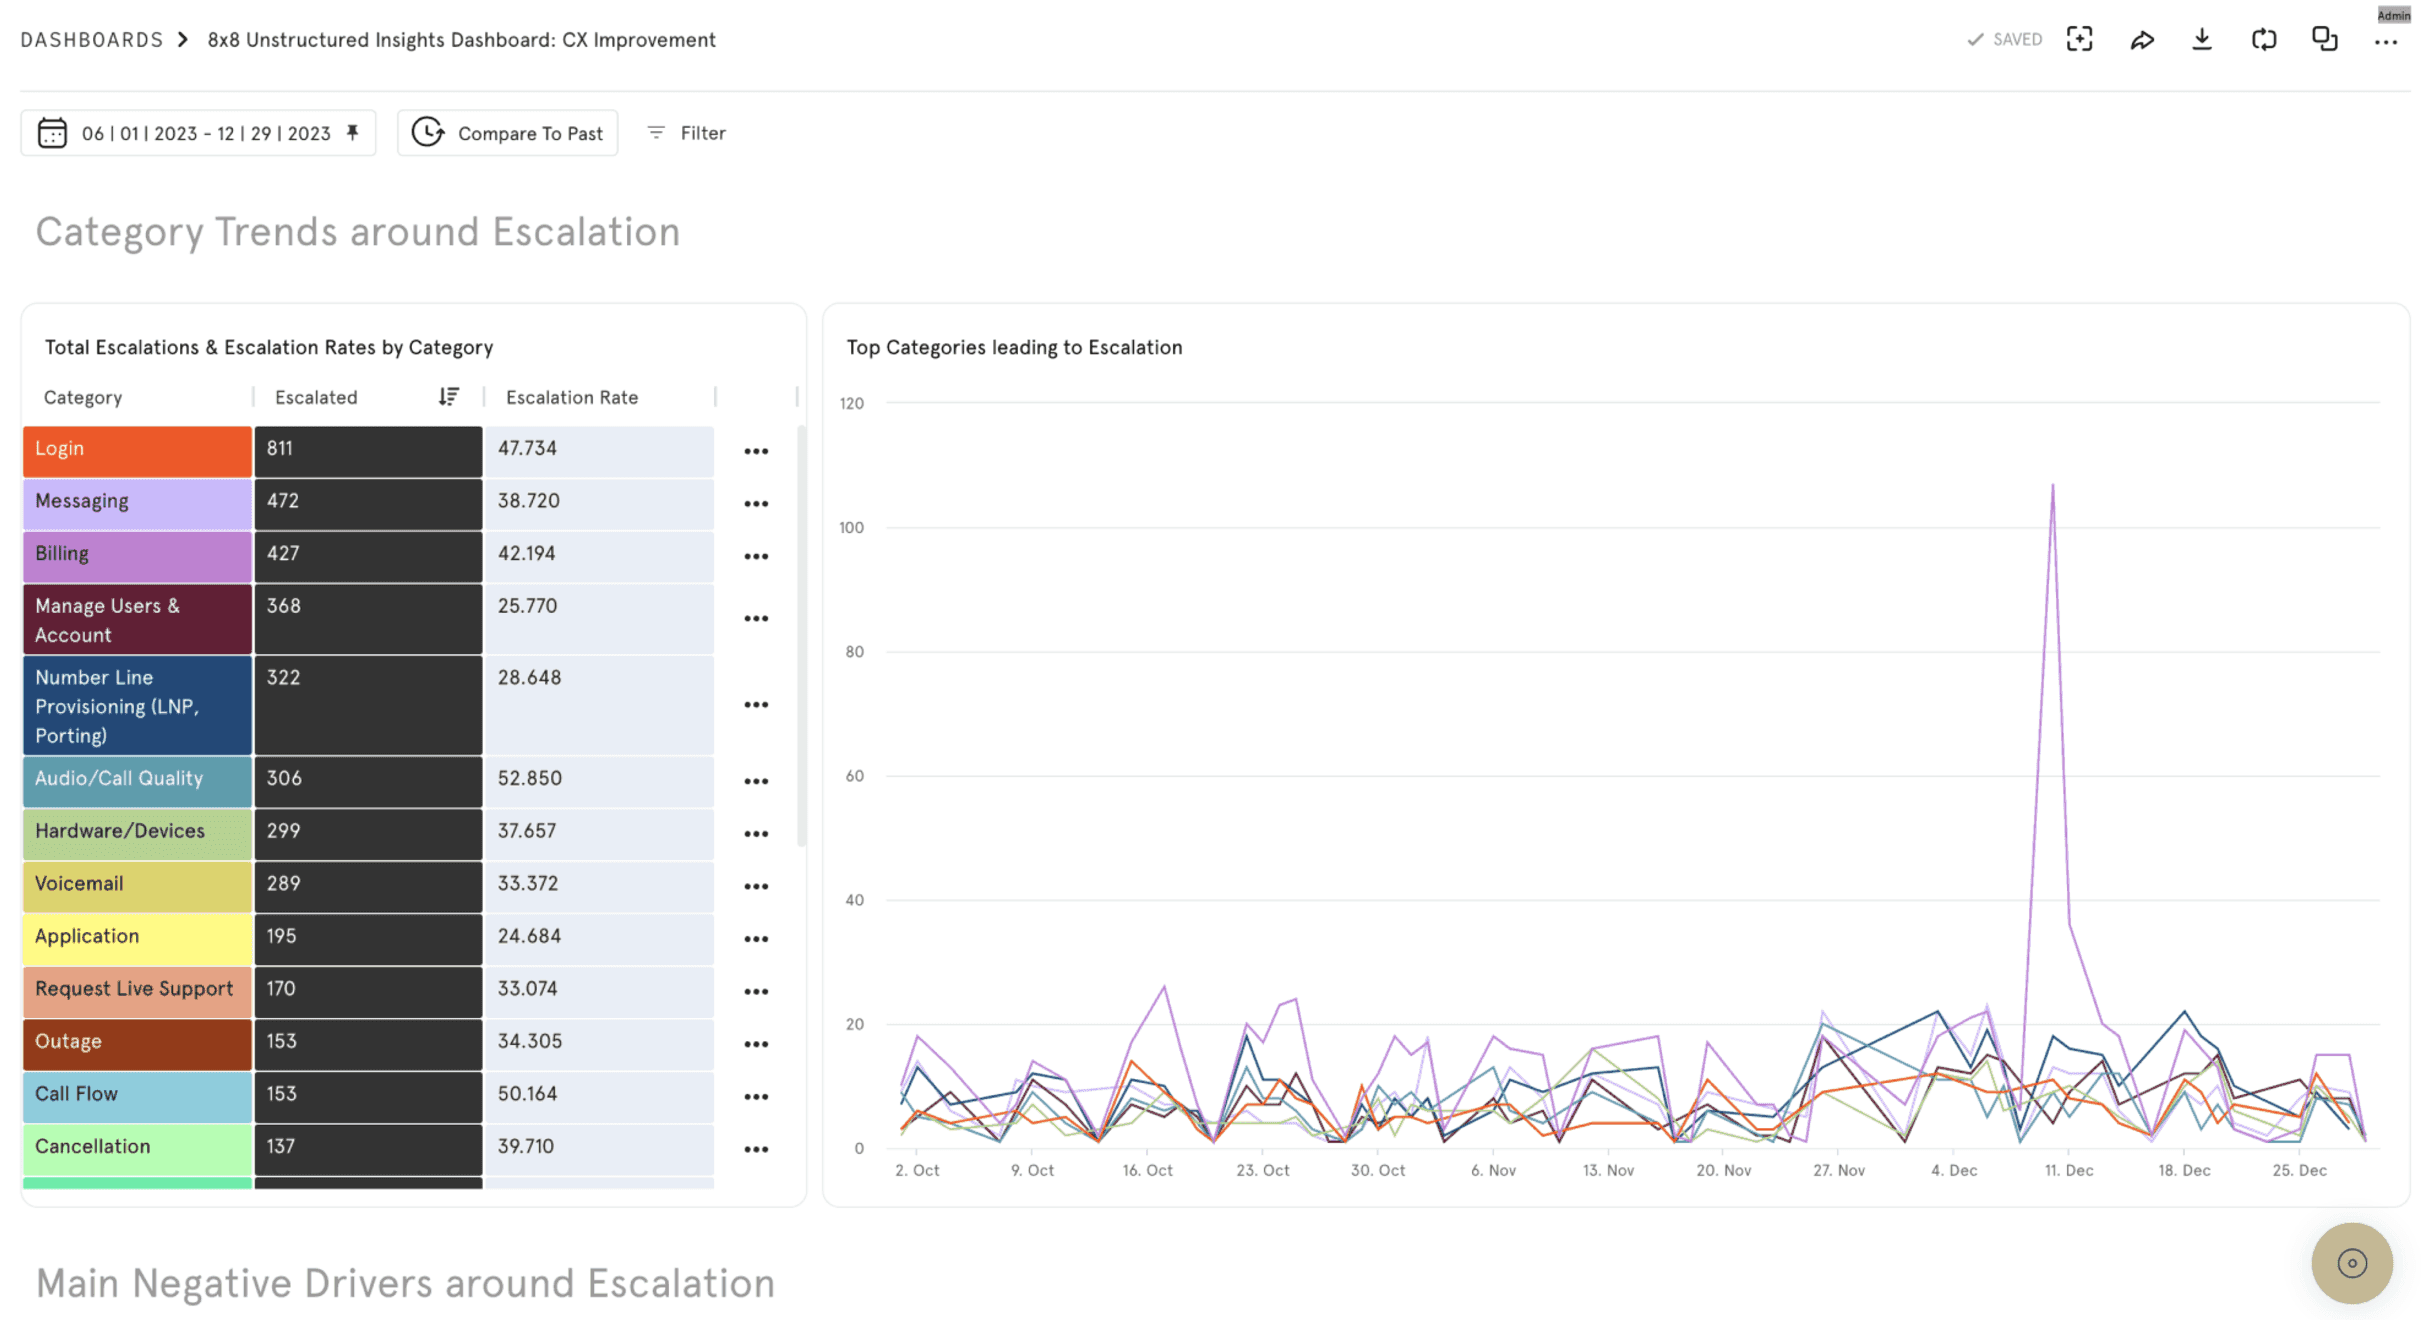Download the dashboard via download icon

coord(2202,40)
